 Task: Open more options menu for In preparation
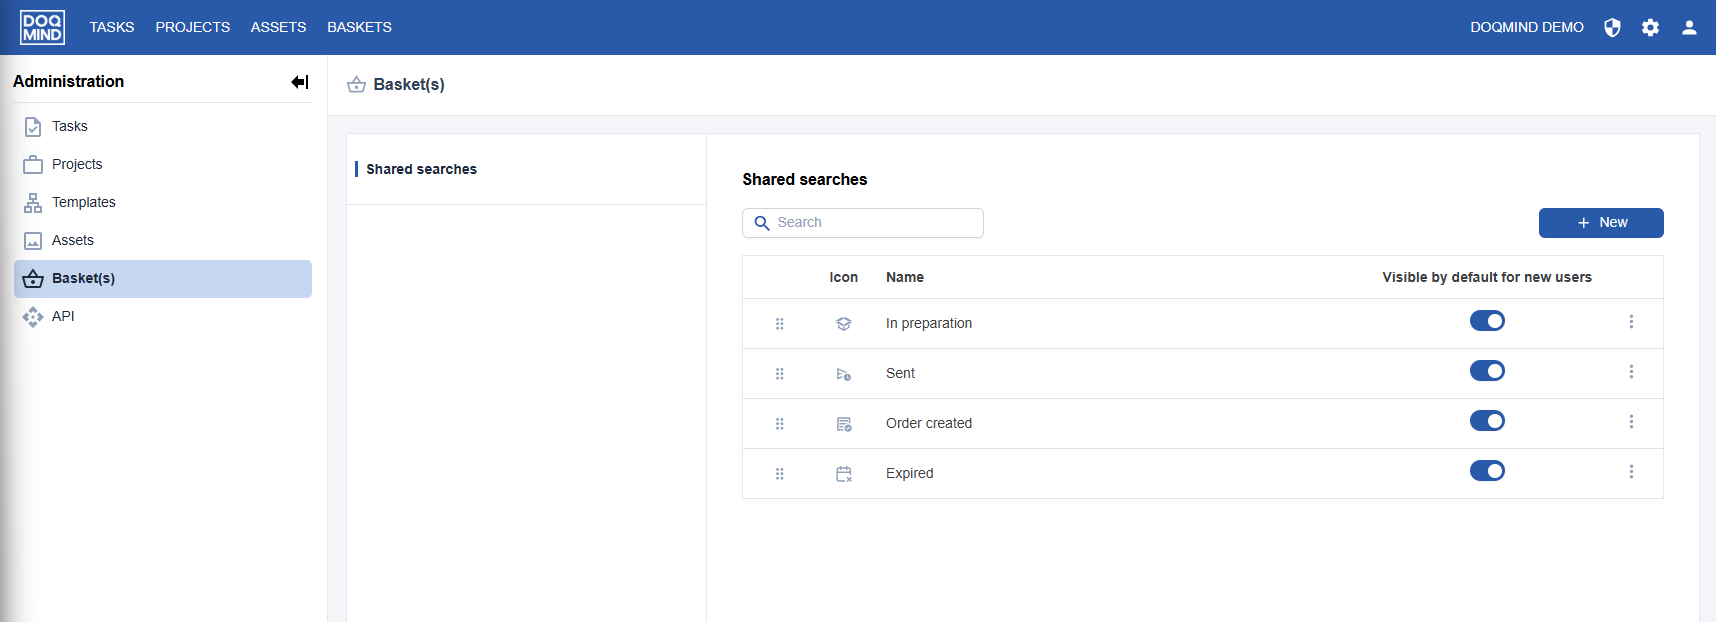pos(1631,322)
